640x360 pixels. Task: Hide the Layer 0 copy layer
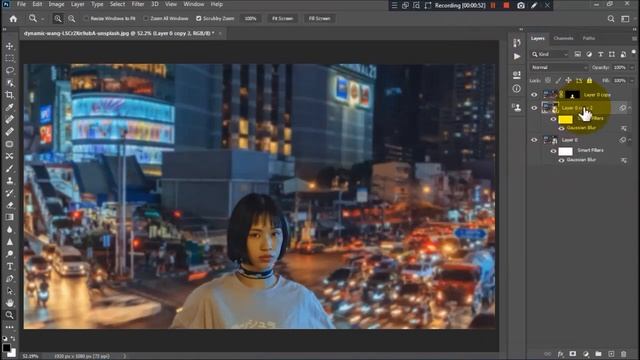[x=534, y=95]
